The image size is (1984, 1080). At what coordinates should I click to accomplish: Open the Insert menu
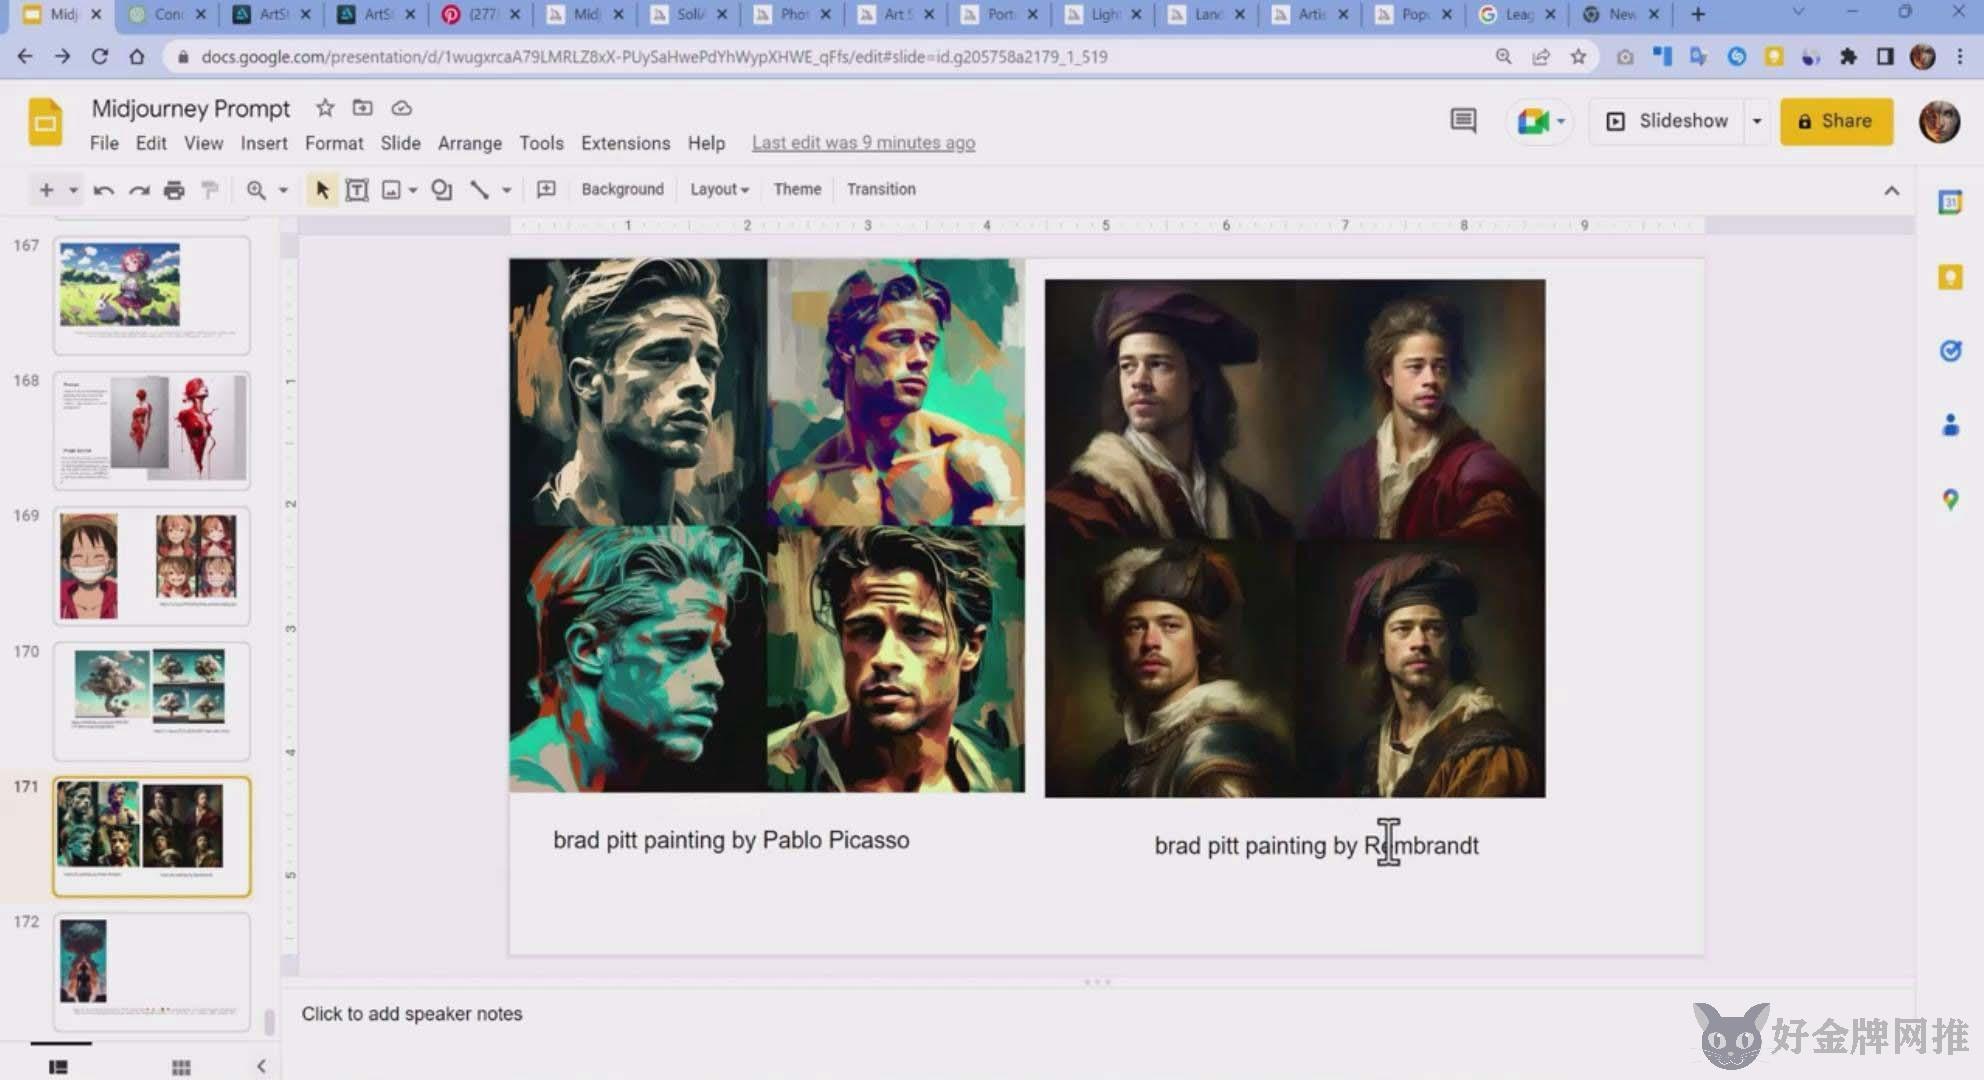tap(264, 143)
